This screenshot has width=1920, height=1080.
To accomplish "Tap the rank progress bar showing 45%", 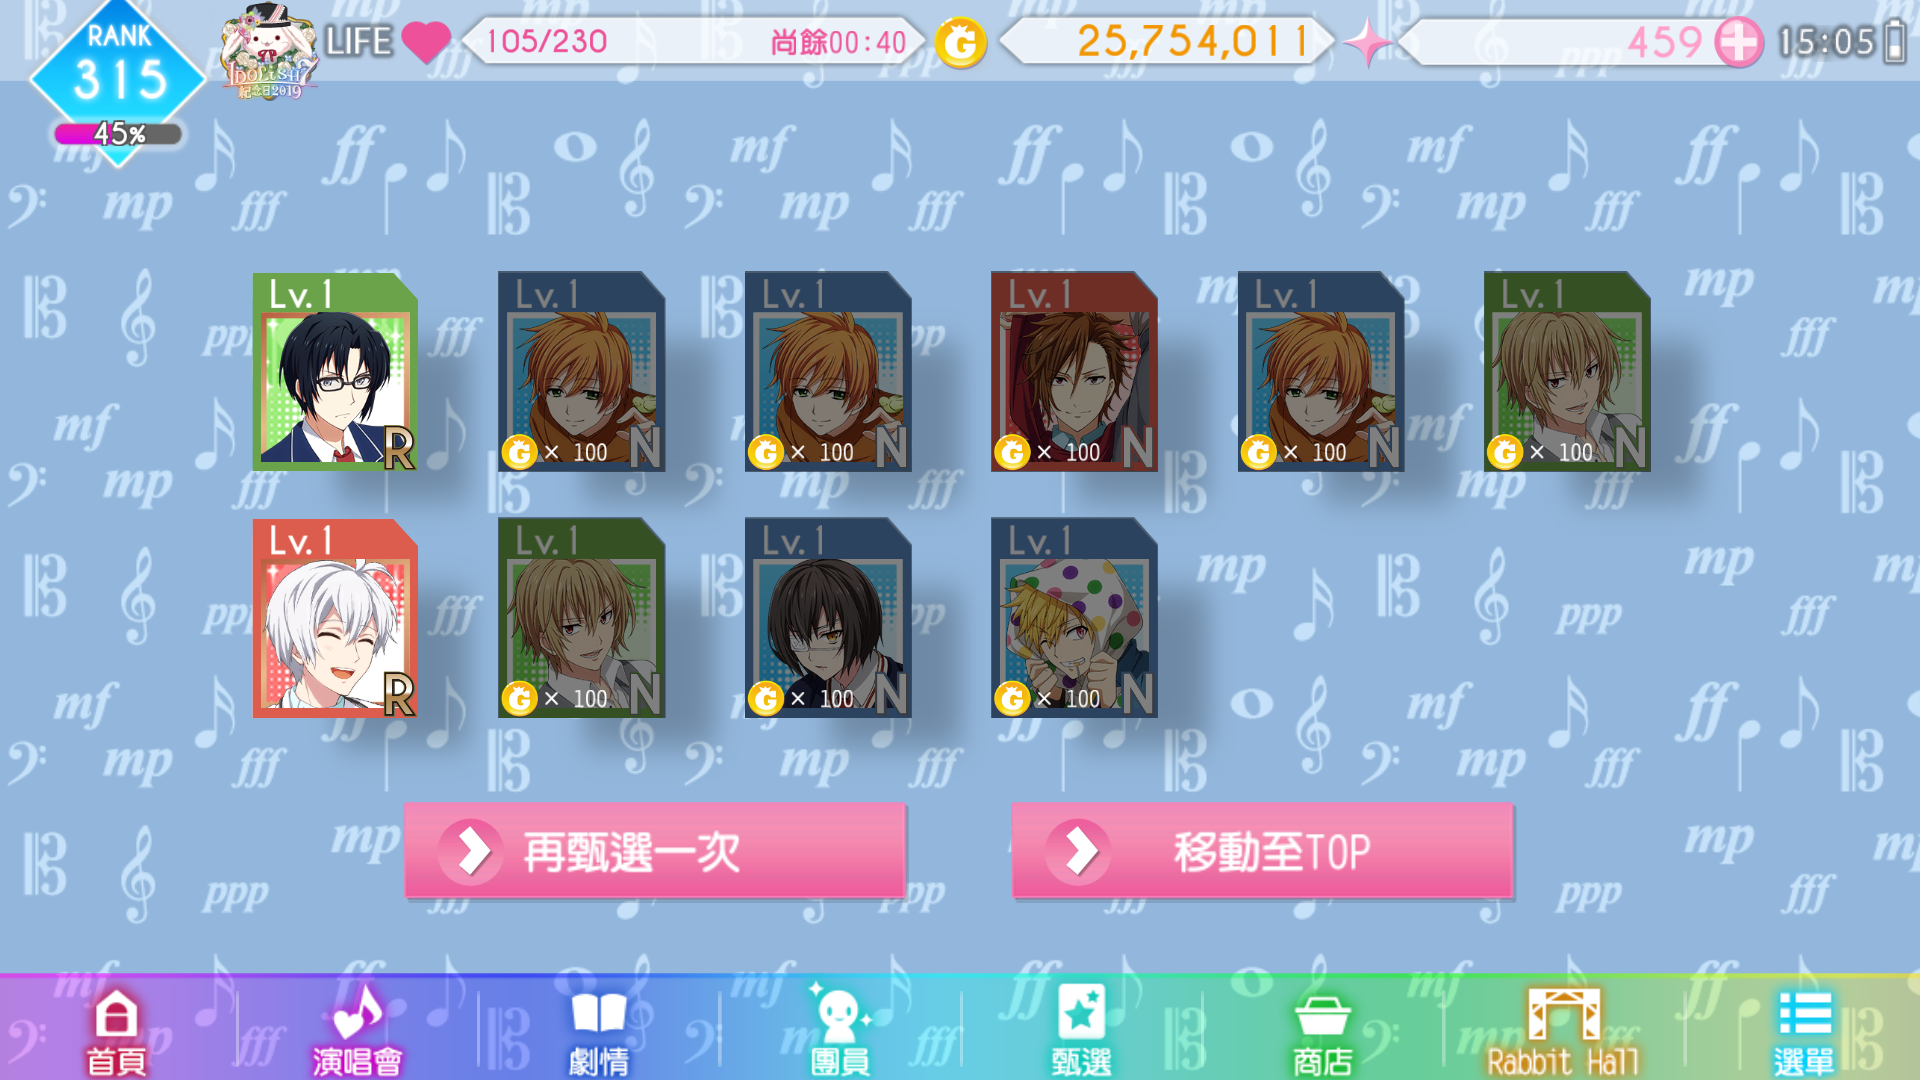I will 118,133.
